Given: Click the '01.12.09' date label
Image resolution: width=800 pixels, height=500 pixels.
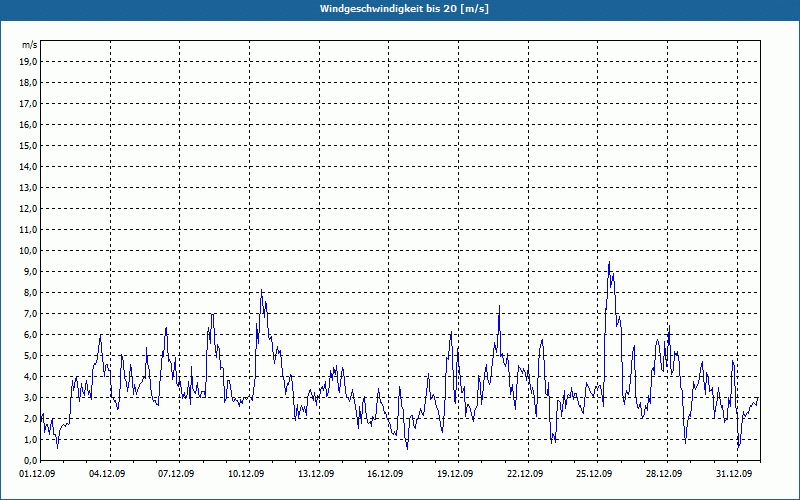Looking at the screenshot, I should (37, 474).
